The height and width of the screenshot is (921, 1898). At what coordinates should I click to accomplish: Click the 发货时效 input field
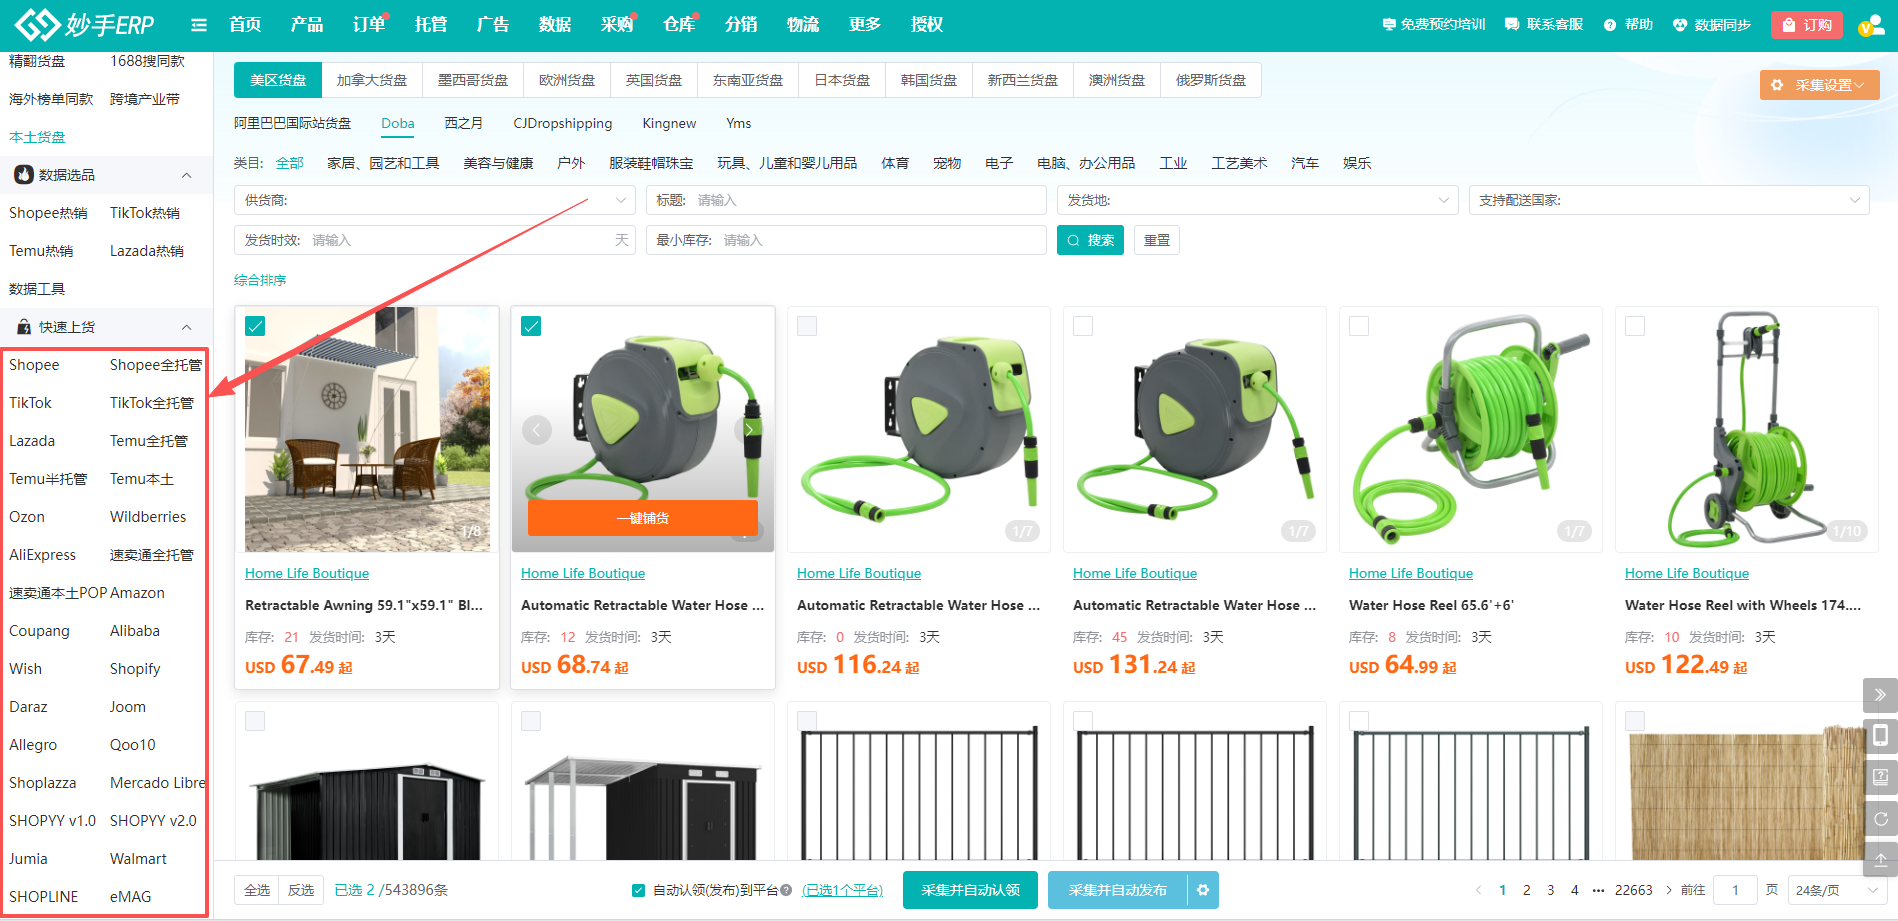click(435, 240)
